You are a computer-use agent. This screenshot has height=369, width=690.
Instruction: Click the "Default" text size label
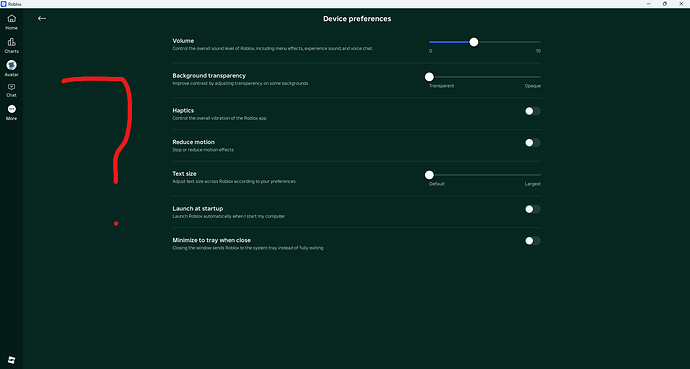(437, 184)
